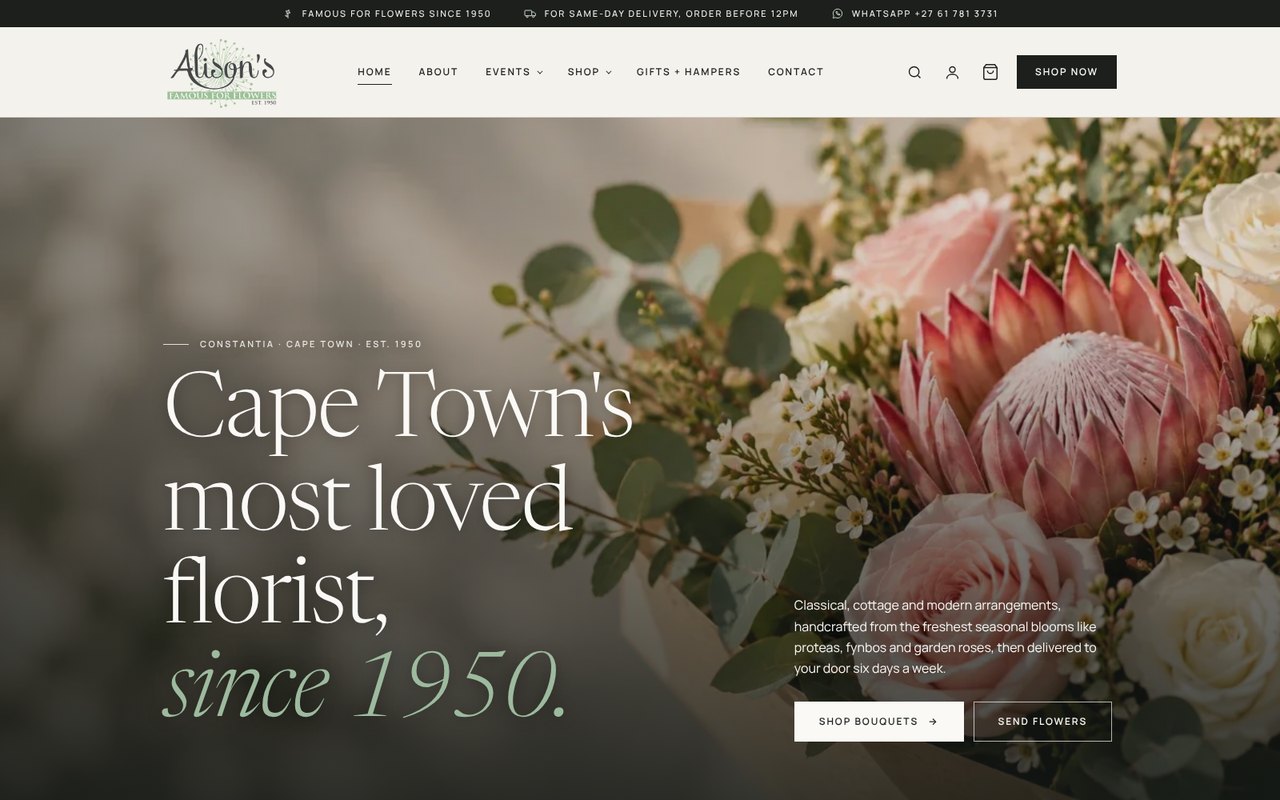Viewport: 1280px width, 800px height.
Task: Click Alison's Famous for Flowers logo
Action: point(222,72)
